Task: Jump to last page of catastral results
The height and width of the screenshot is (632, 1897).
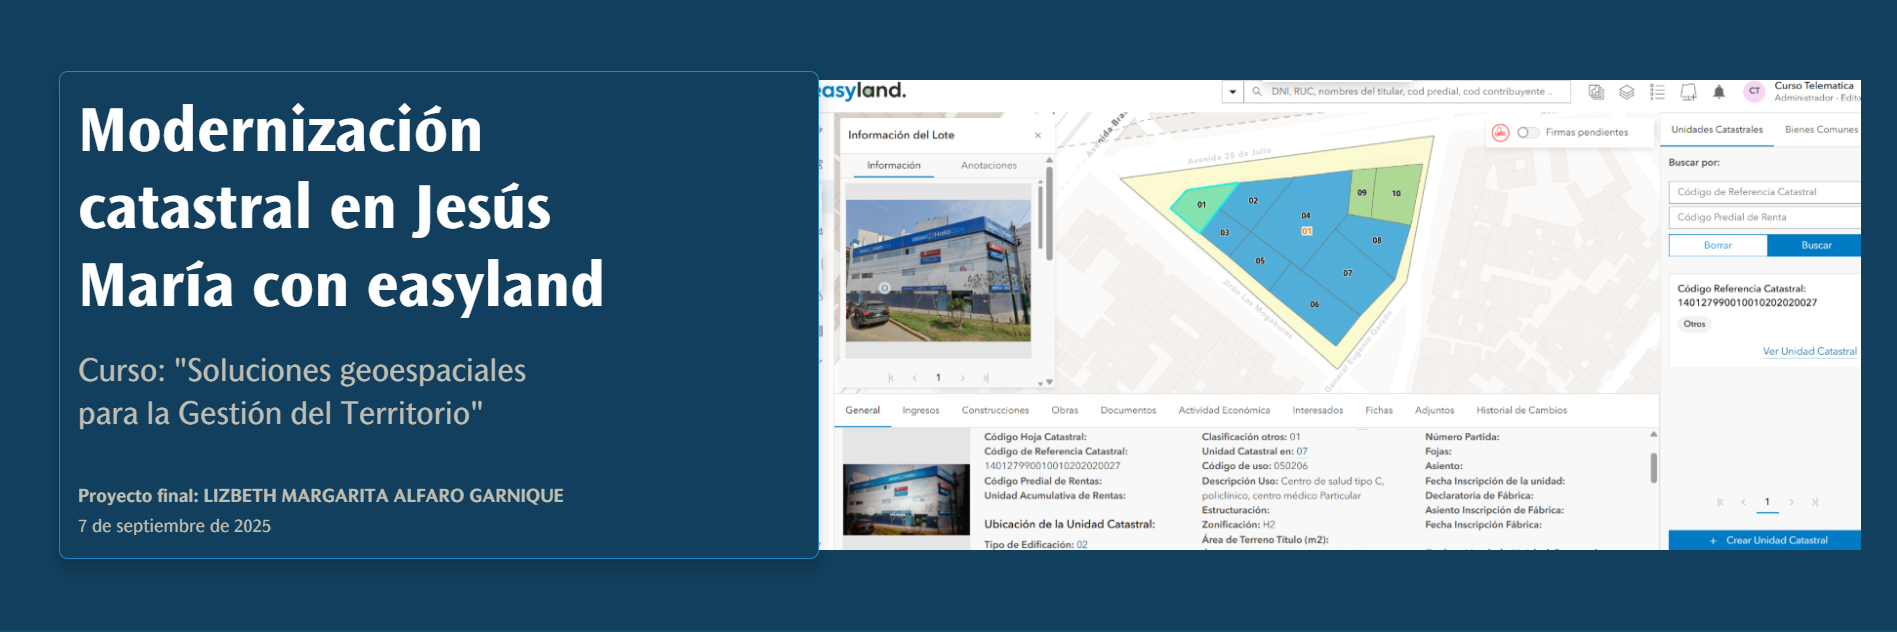Action: [x=1815, y=502]
